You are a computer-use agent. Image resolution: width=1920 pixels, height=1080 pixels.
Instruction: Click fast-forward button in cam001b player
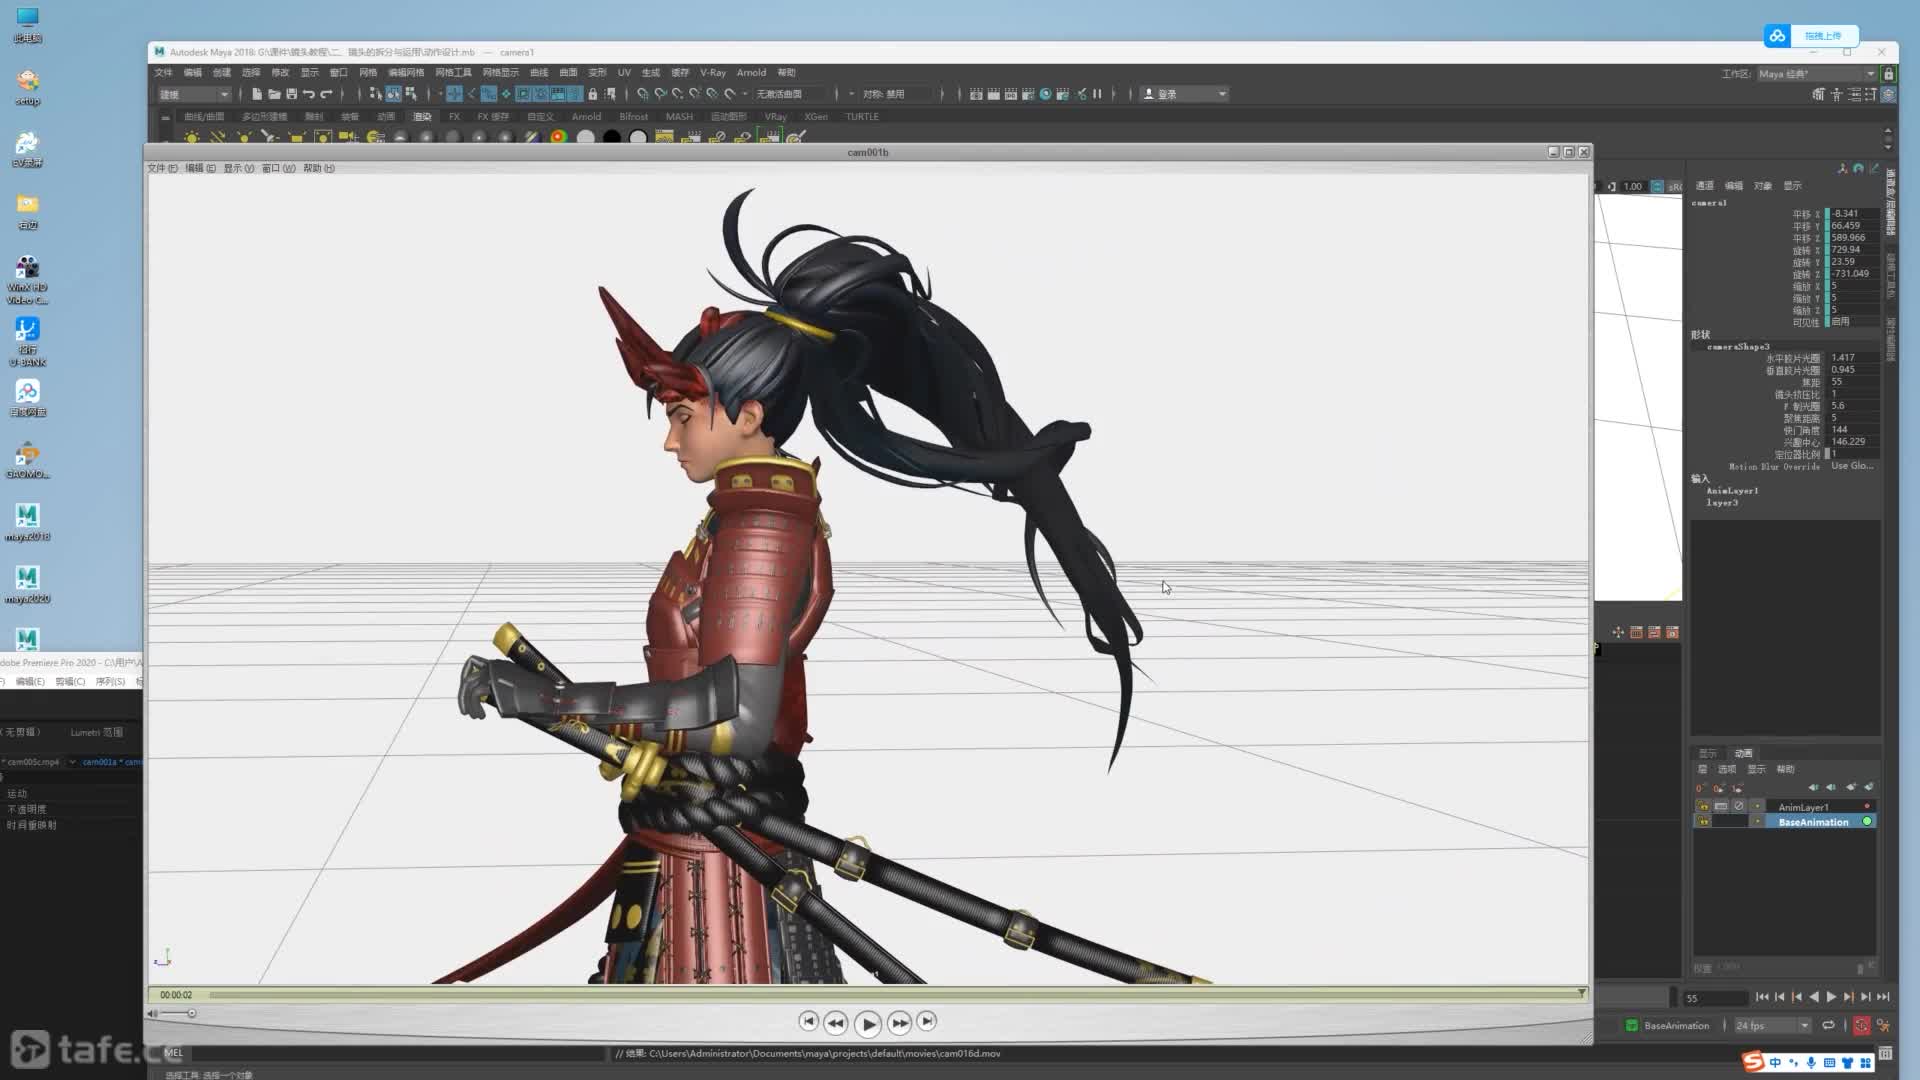coord(899,1022)
